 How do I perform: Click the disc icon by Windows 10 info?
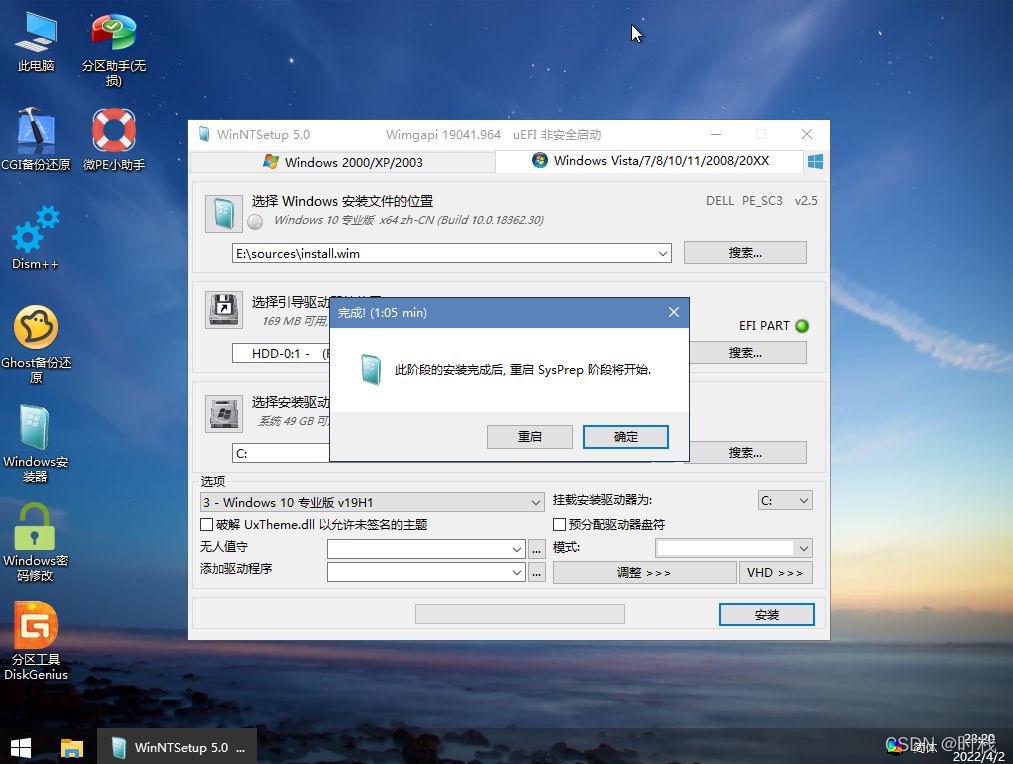[x=256, y=222]
